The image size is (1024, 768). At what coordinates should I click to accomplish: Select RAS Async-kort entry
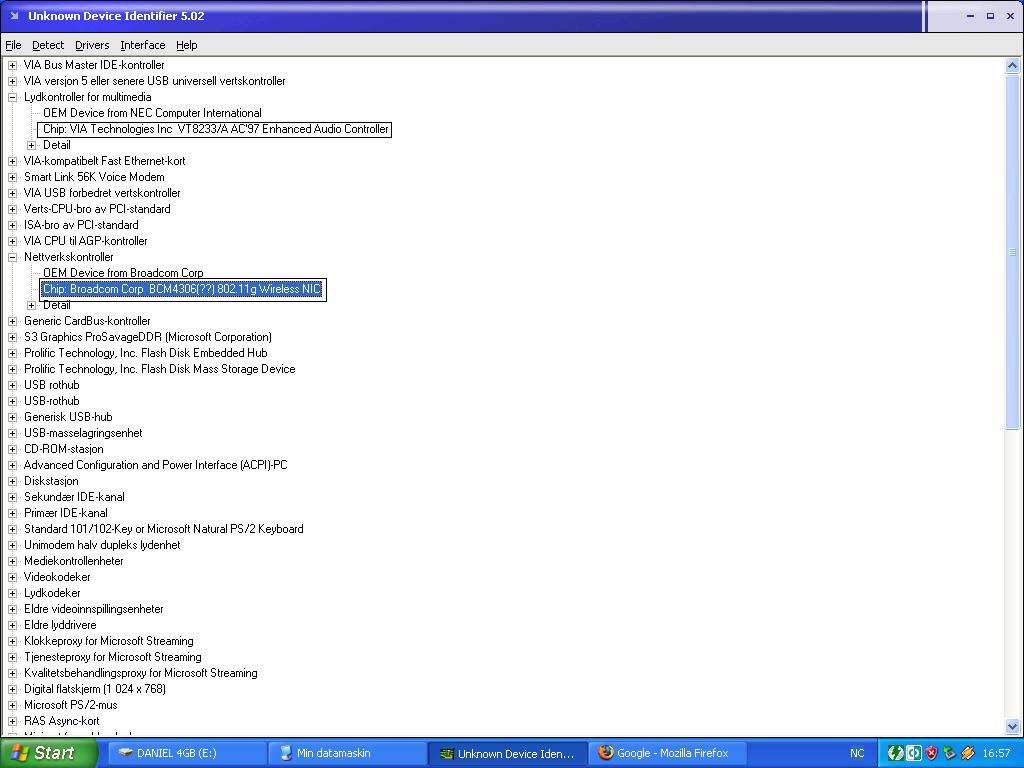click(x=61, y=721)
